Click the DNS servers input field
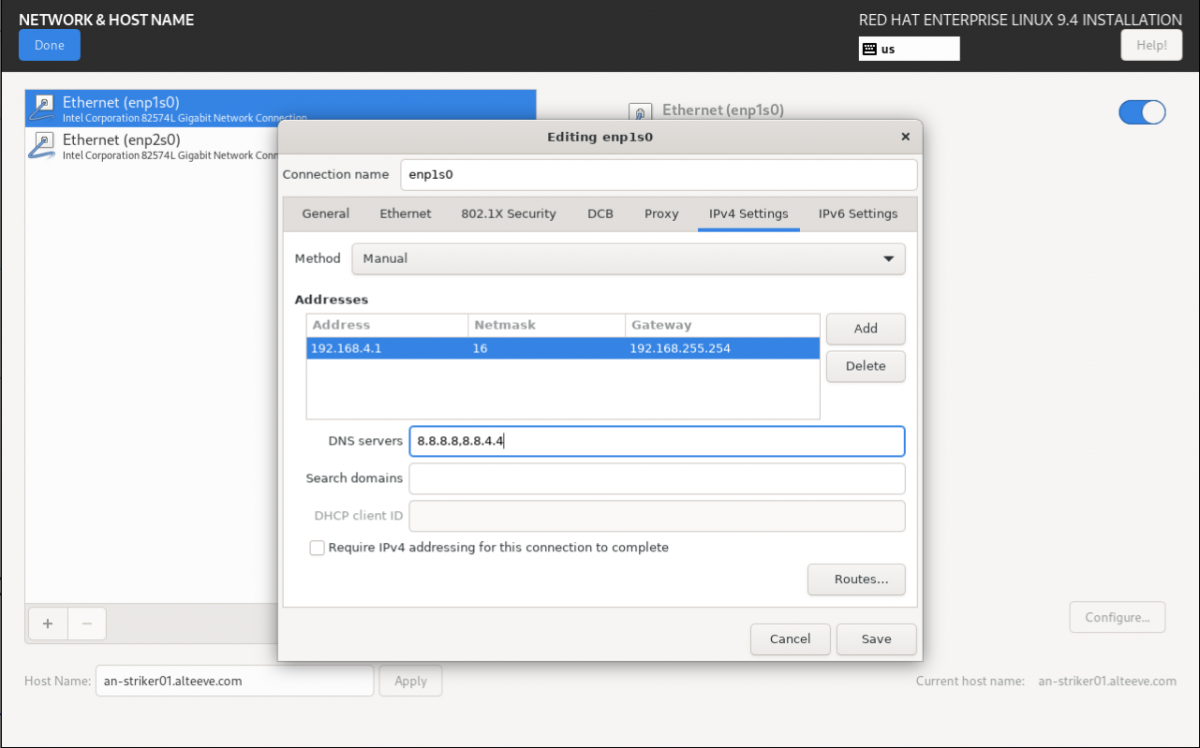Screen dimensions: 1200x748 pyautogui.click(x=656, y=441)
